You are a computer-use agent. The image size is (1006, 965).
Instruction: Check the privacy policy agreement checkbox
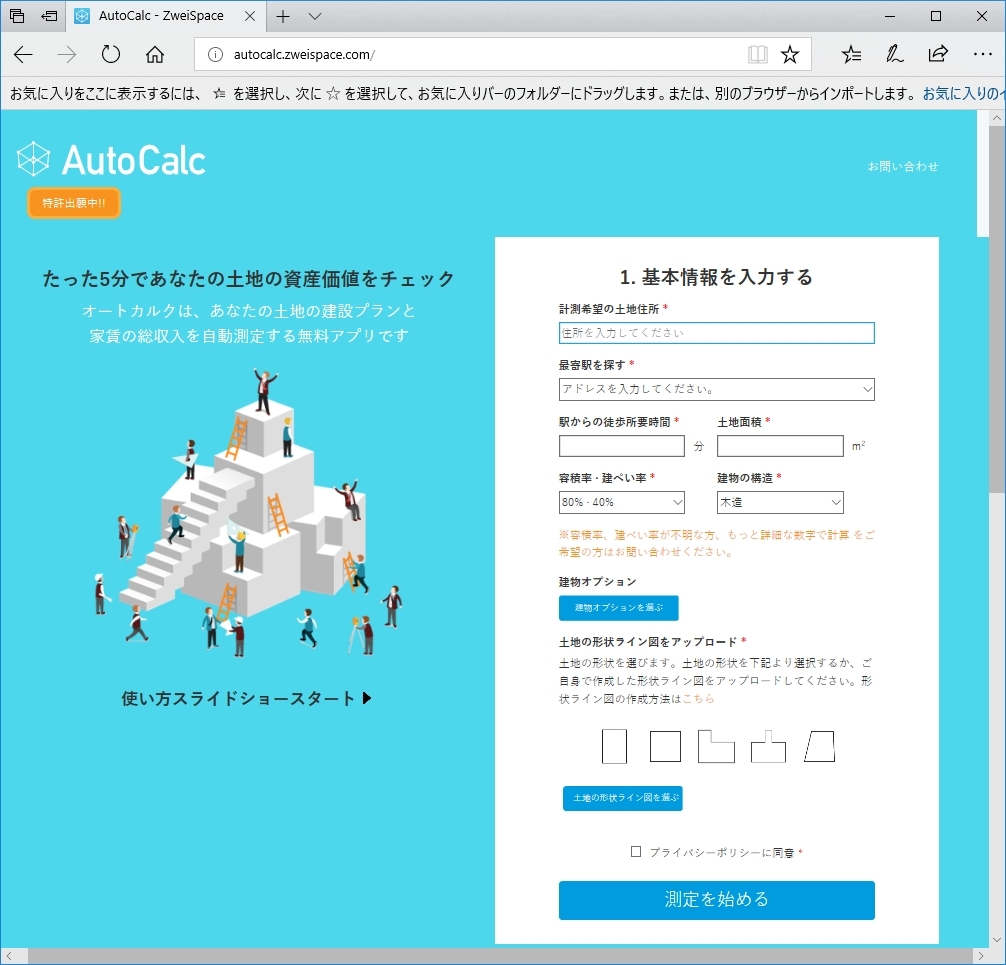tap(636, 852)
